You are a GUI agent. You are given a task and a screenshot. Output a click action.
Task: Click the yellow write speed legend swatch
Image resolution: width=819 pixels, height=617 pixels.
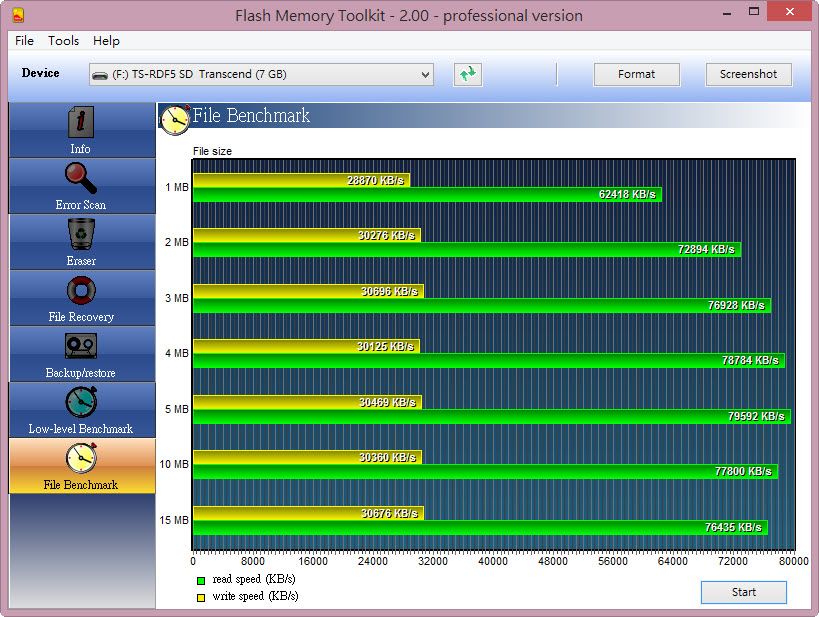click(200, 597)
